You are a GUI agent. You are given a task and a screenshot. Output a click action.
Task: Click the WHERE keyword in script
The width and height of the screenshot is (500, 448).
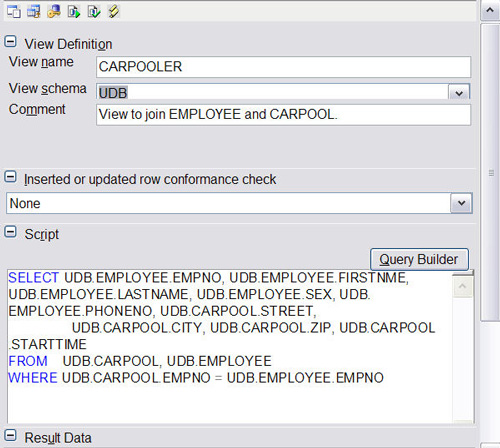point(33,378)
